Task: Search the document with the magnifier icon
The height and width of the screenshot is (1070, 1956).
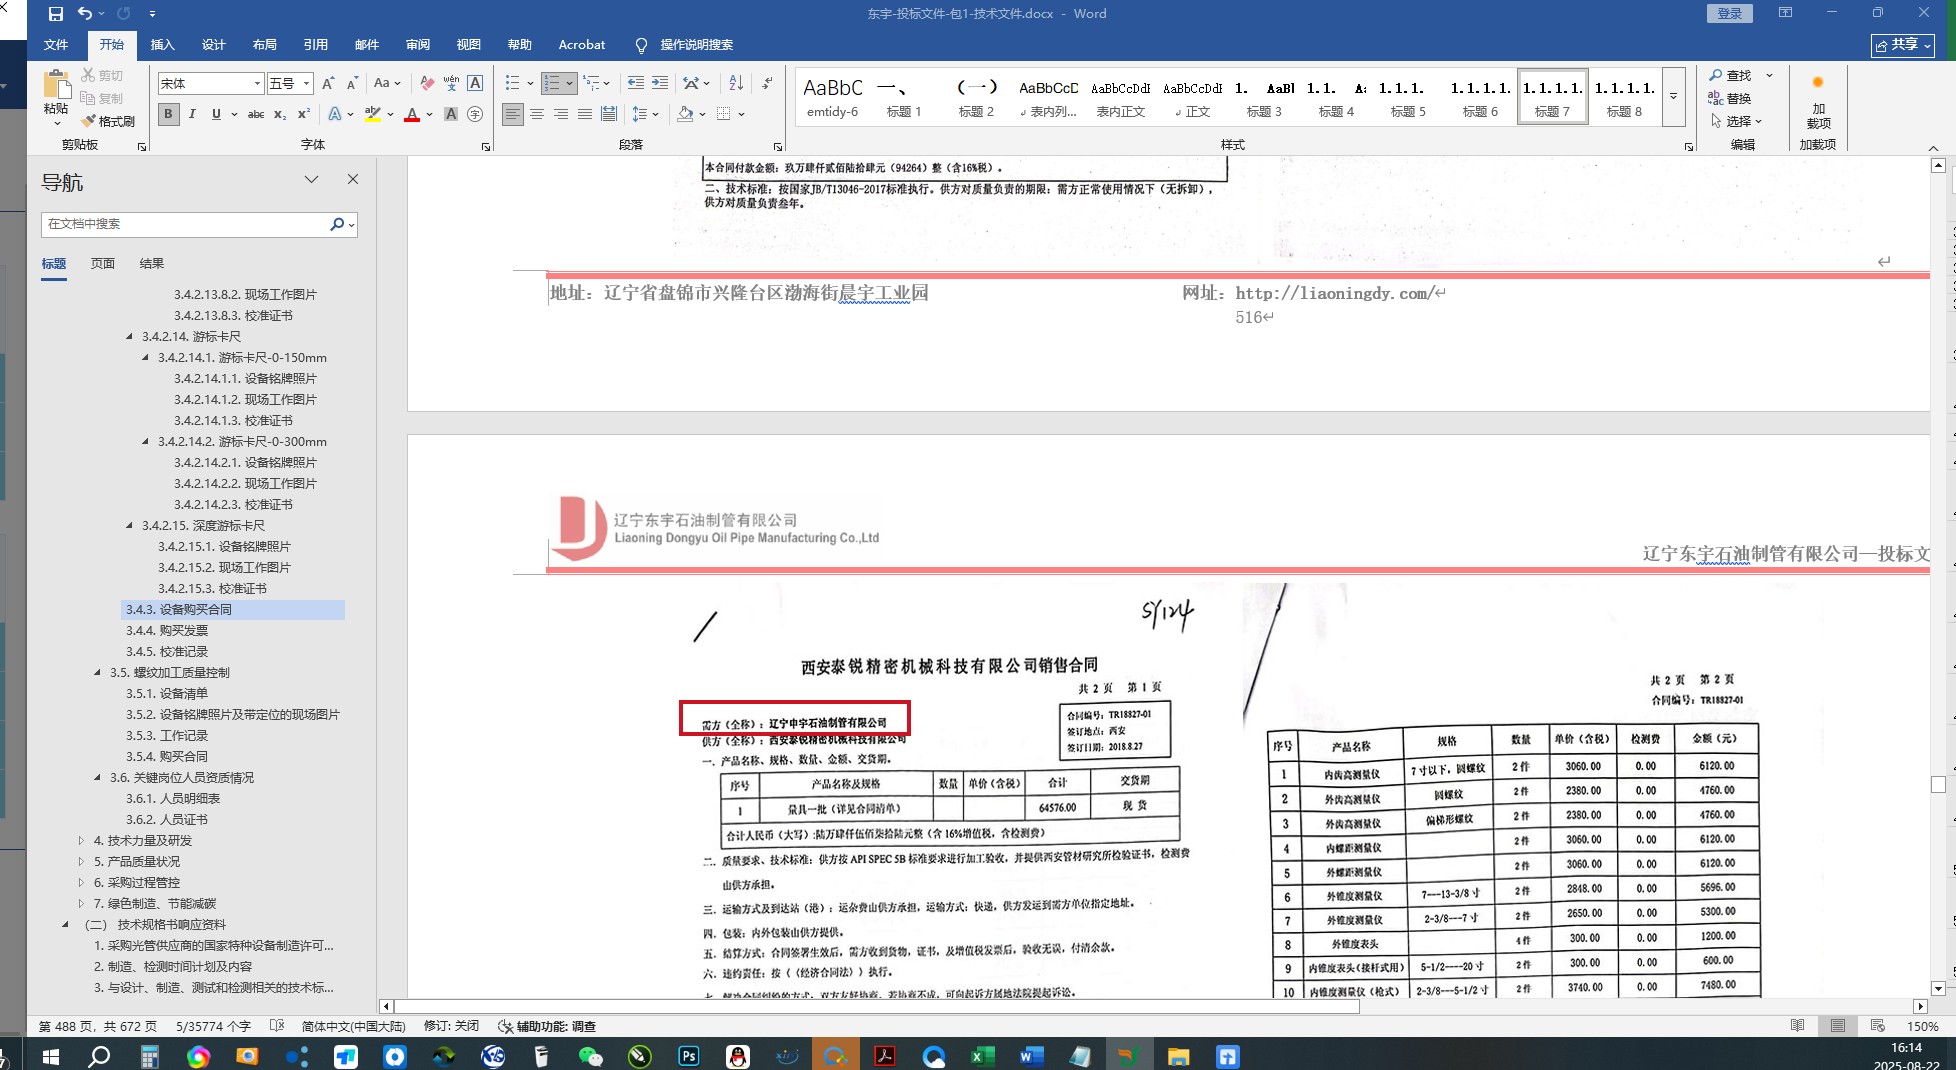Action: 337,224
